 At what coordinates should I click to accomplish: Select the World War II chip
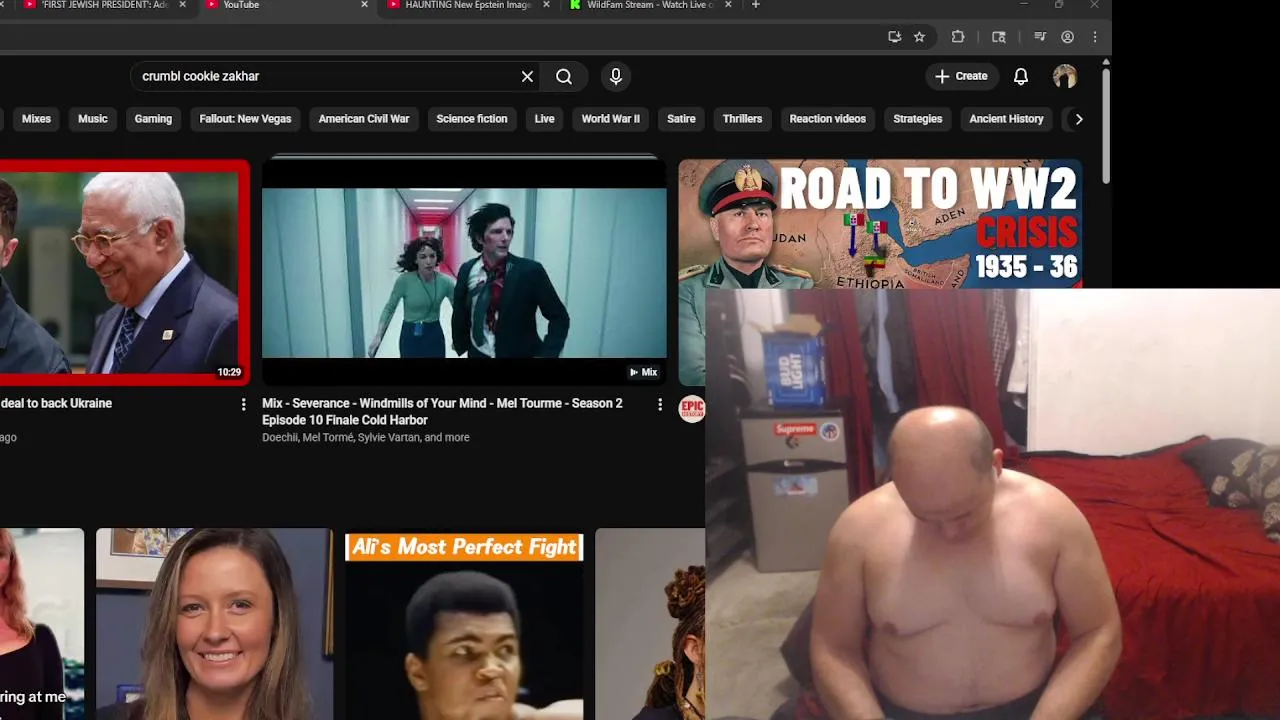610,119
